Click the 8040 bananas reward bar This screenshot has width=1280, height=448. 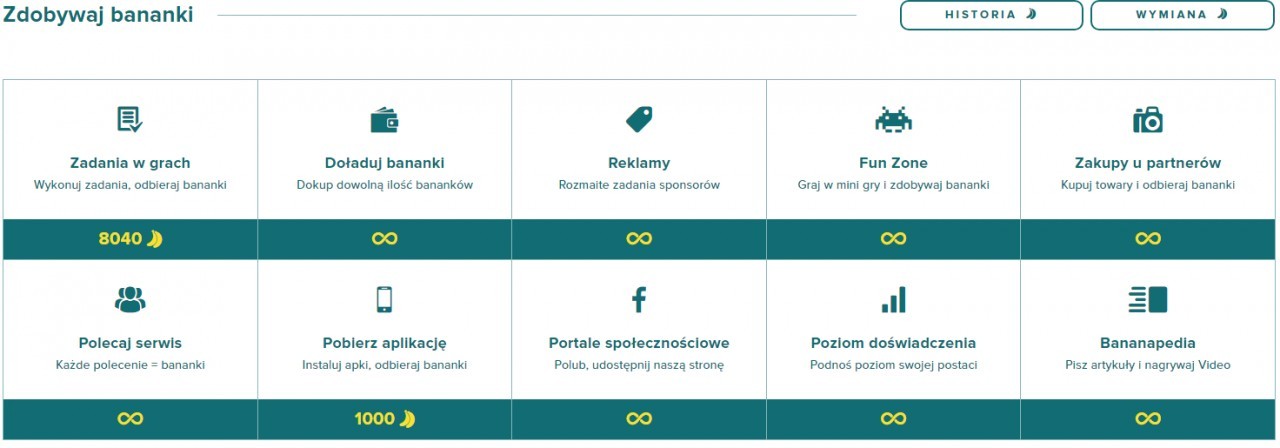coord(130,239)
